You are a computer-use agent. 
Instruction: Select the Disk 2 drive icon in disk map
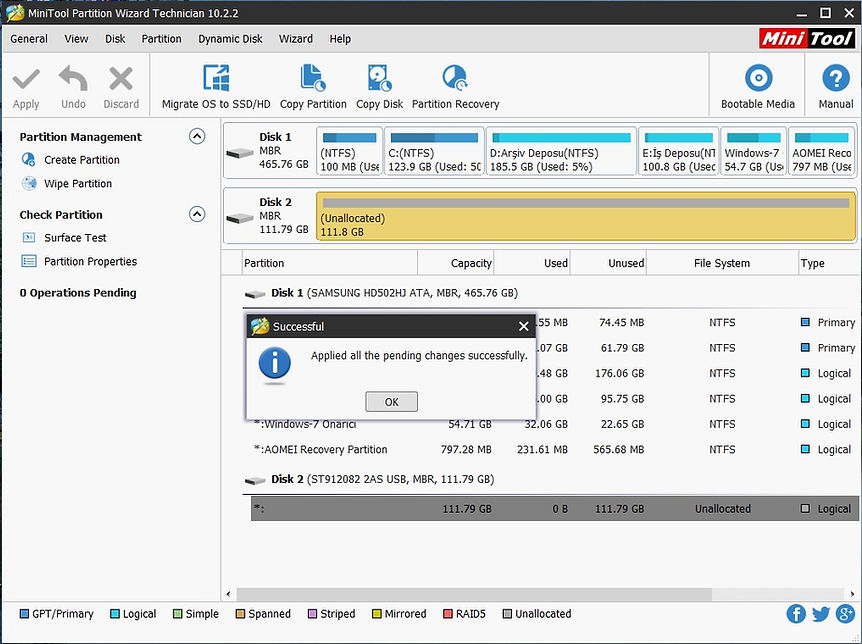pos(240,218)
